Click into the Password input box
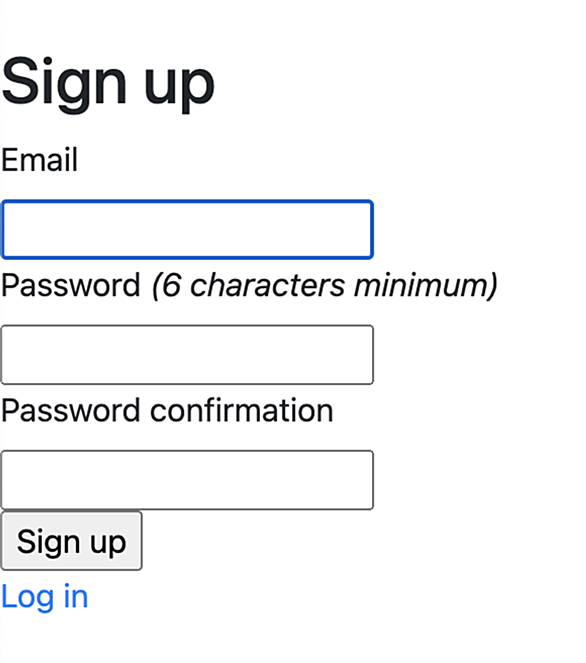The width and height of the screenshot is (586, 663). point(187,355)
